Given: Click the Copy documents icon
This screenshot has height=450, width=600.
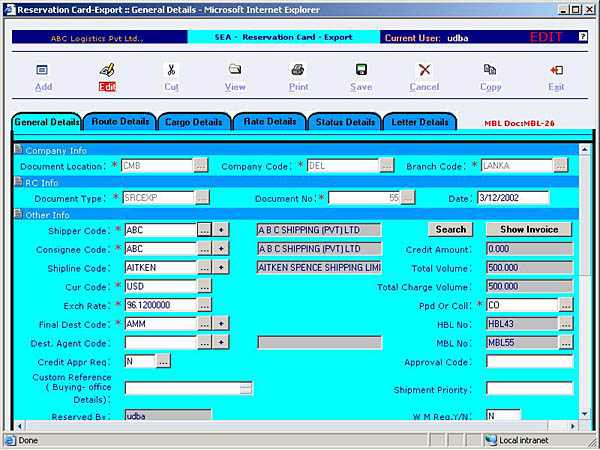Looking at the screenshot, I should click(490, 70).
